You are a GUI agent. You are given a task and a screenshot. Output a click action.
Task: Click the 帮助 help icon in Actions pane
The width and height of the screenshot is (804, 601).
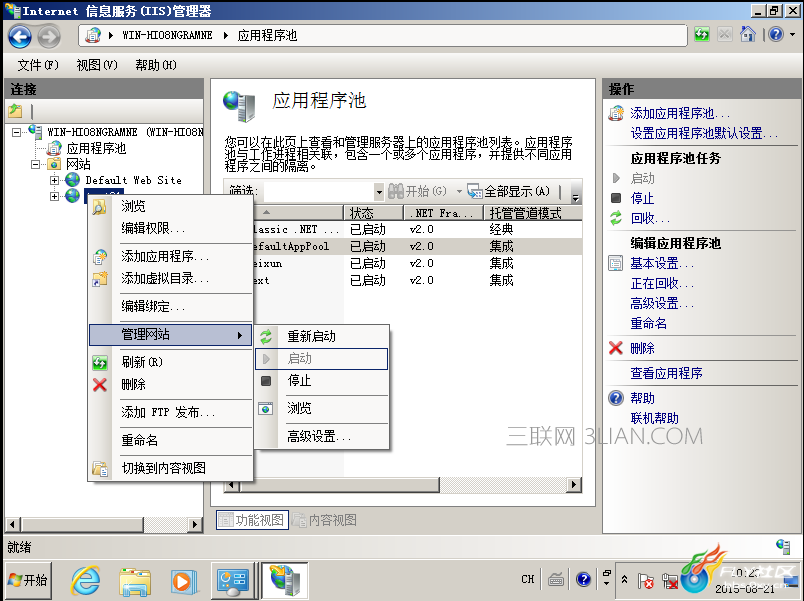pos(616,398)
